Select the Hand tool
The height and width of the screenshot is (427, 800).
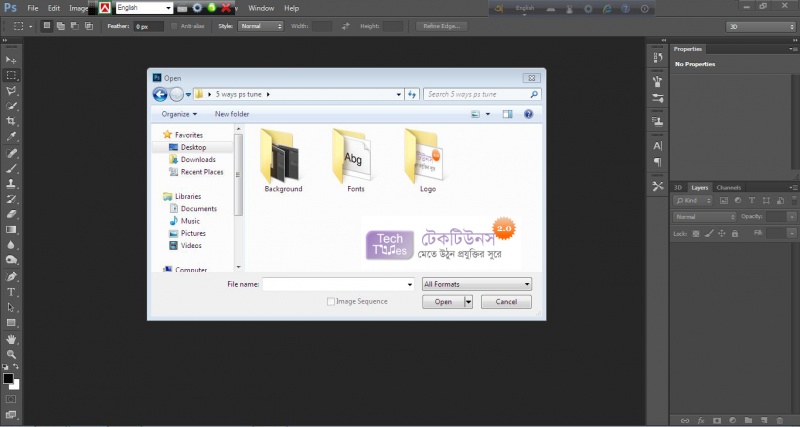point(11,339)
